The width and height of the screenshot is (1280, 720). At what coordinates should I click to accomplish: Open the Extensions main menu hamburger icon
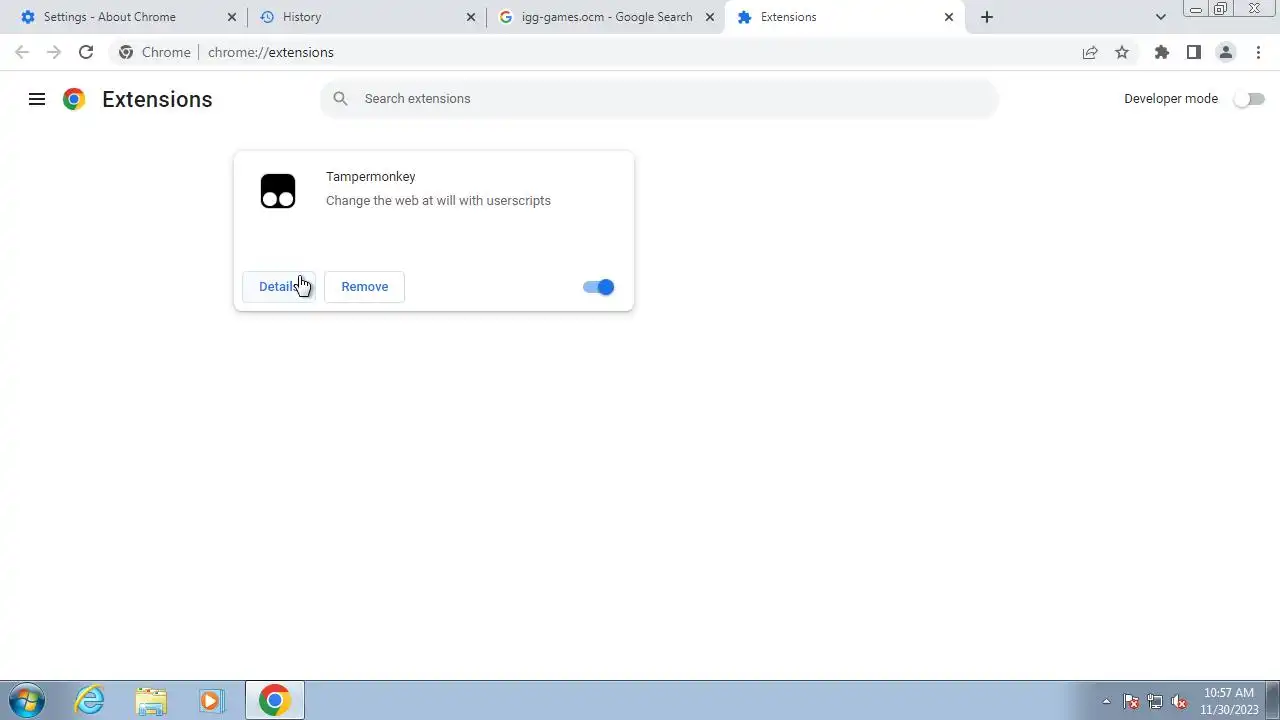point(37,99)
